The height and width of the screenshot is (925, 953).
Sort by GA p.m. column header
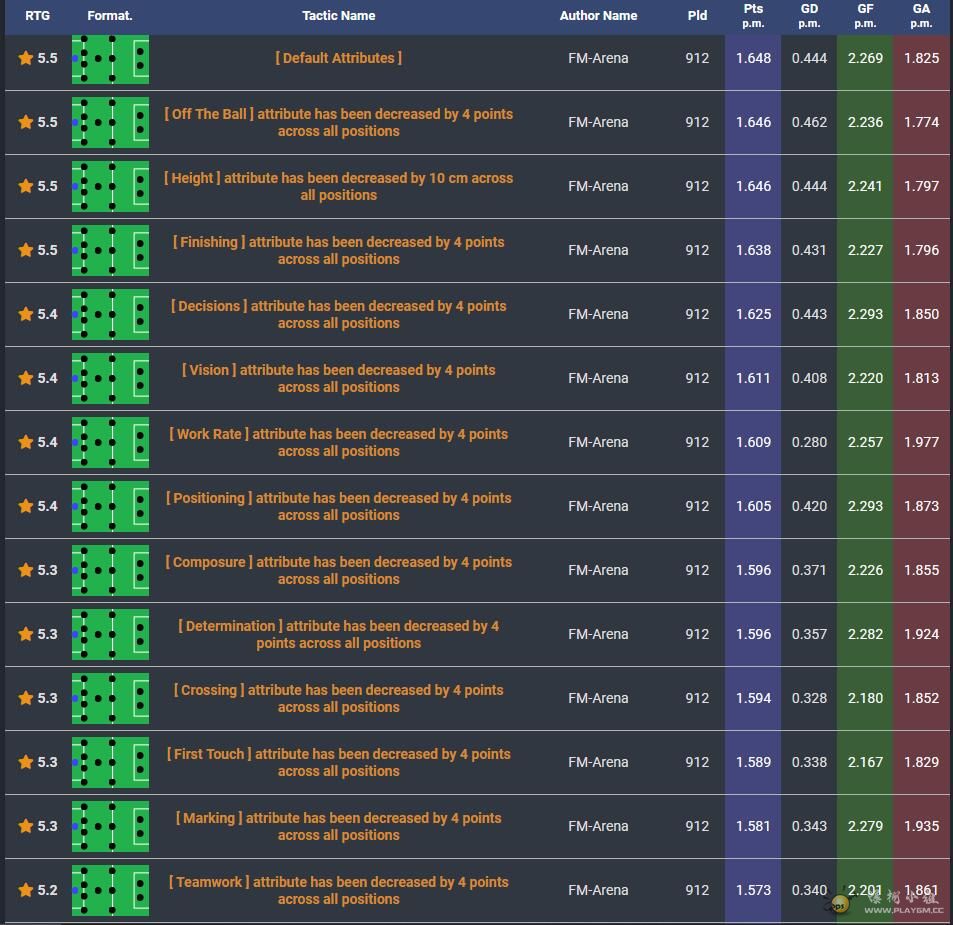(921, 16)
